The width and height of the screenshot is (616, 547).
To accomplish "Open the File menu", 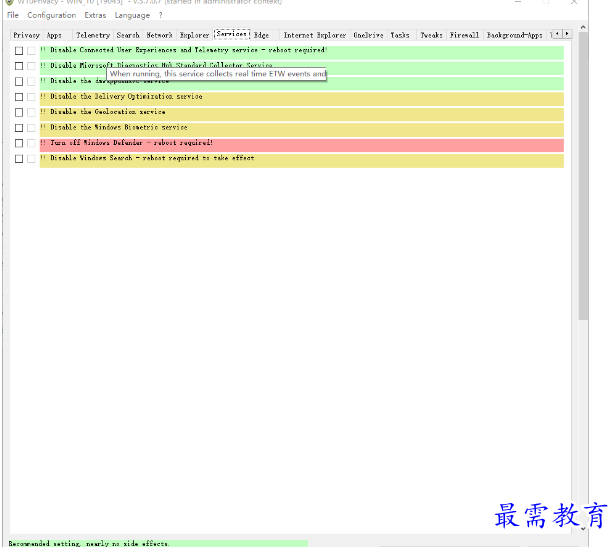I will [13, 15].
